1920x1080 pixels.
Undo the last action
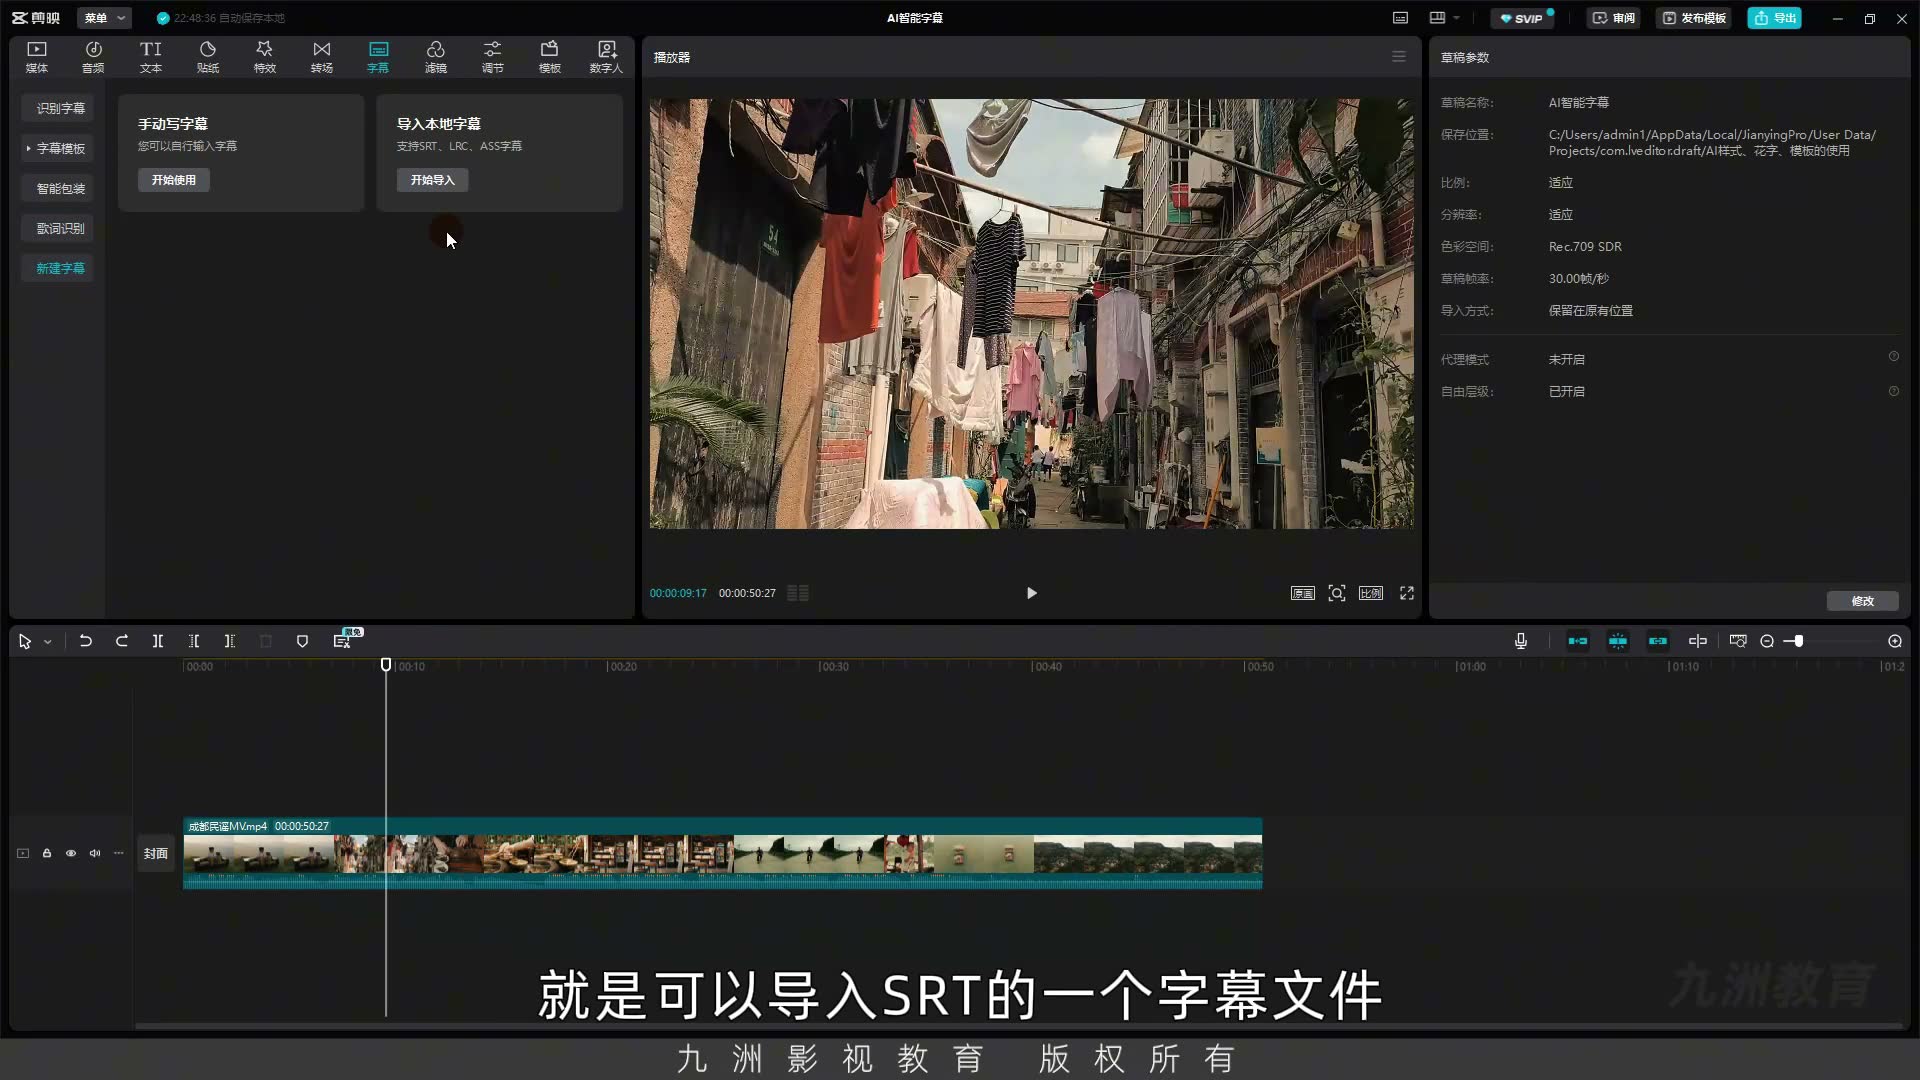point(85,641)
